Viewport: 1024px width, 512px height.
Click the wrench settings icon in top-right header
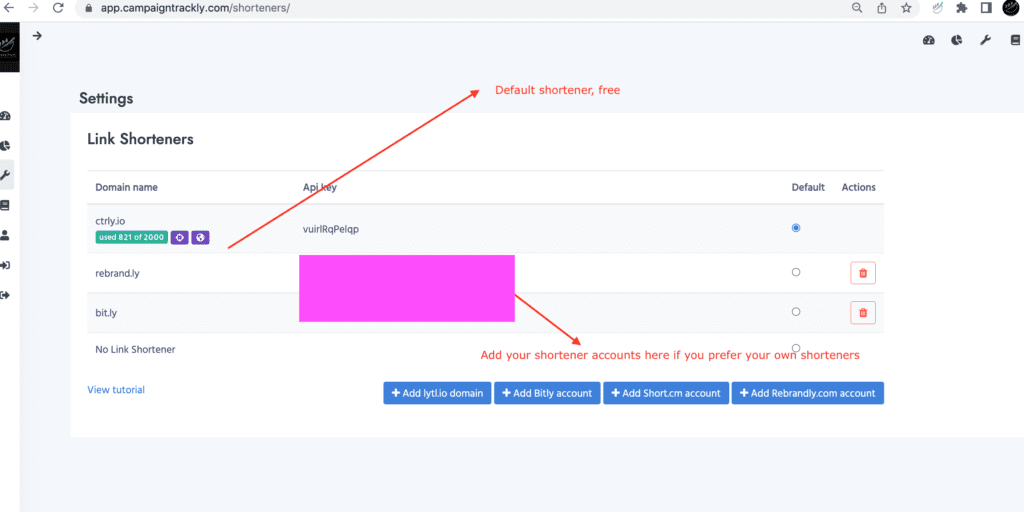pyautogui.click(x=985, y=40)
